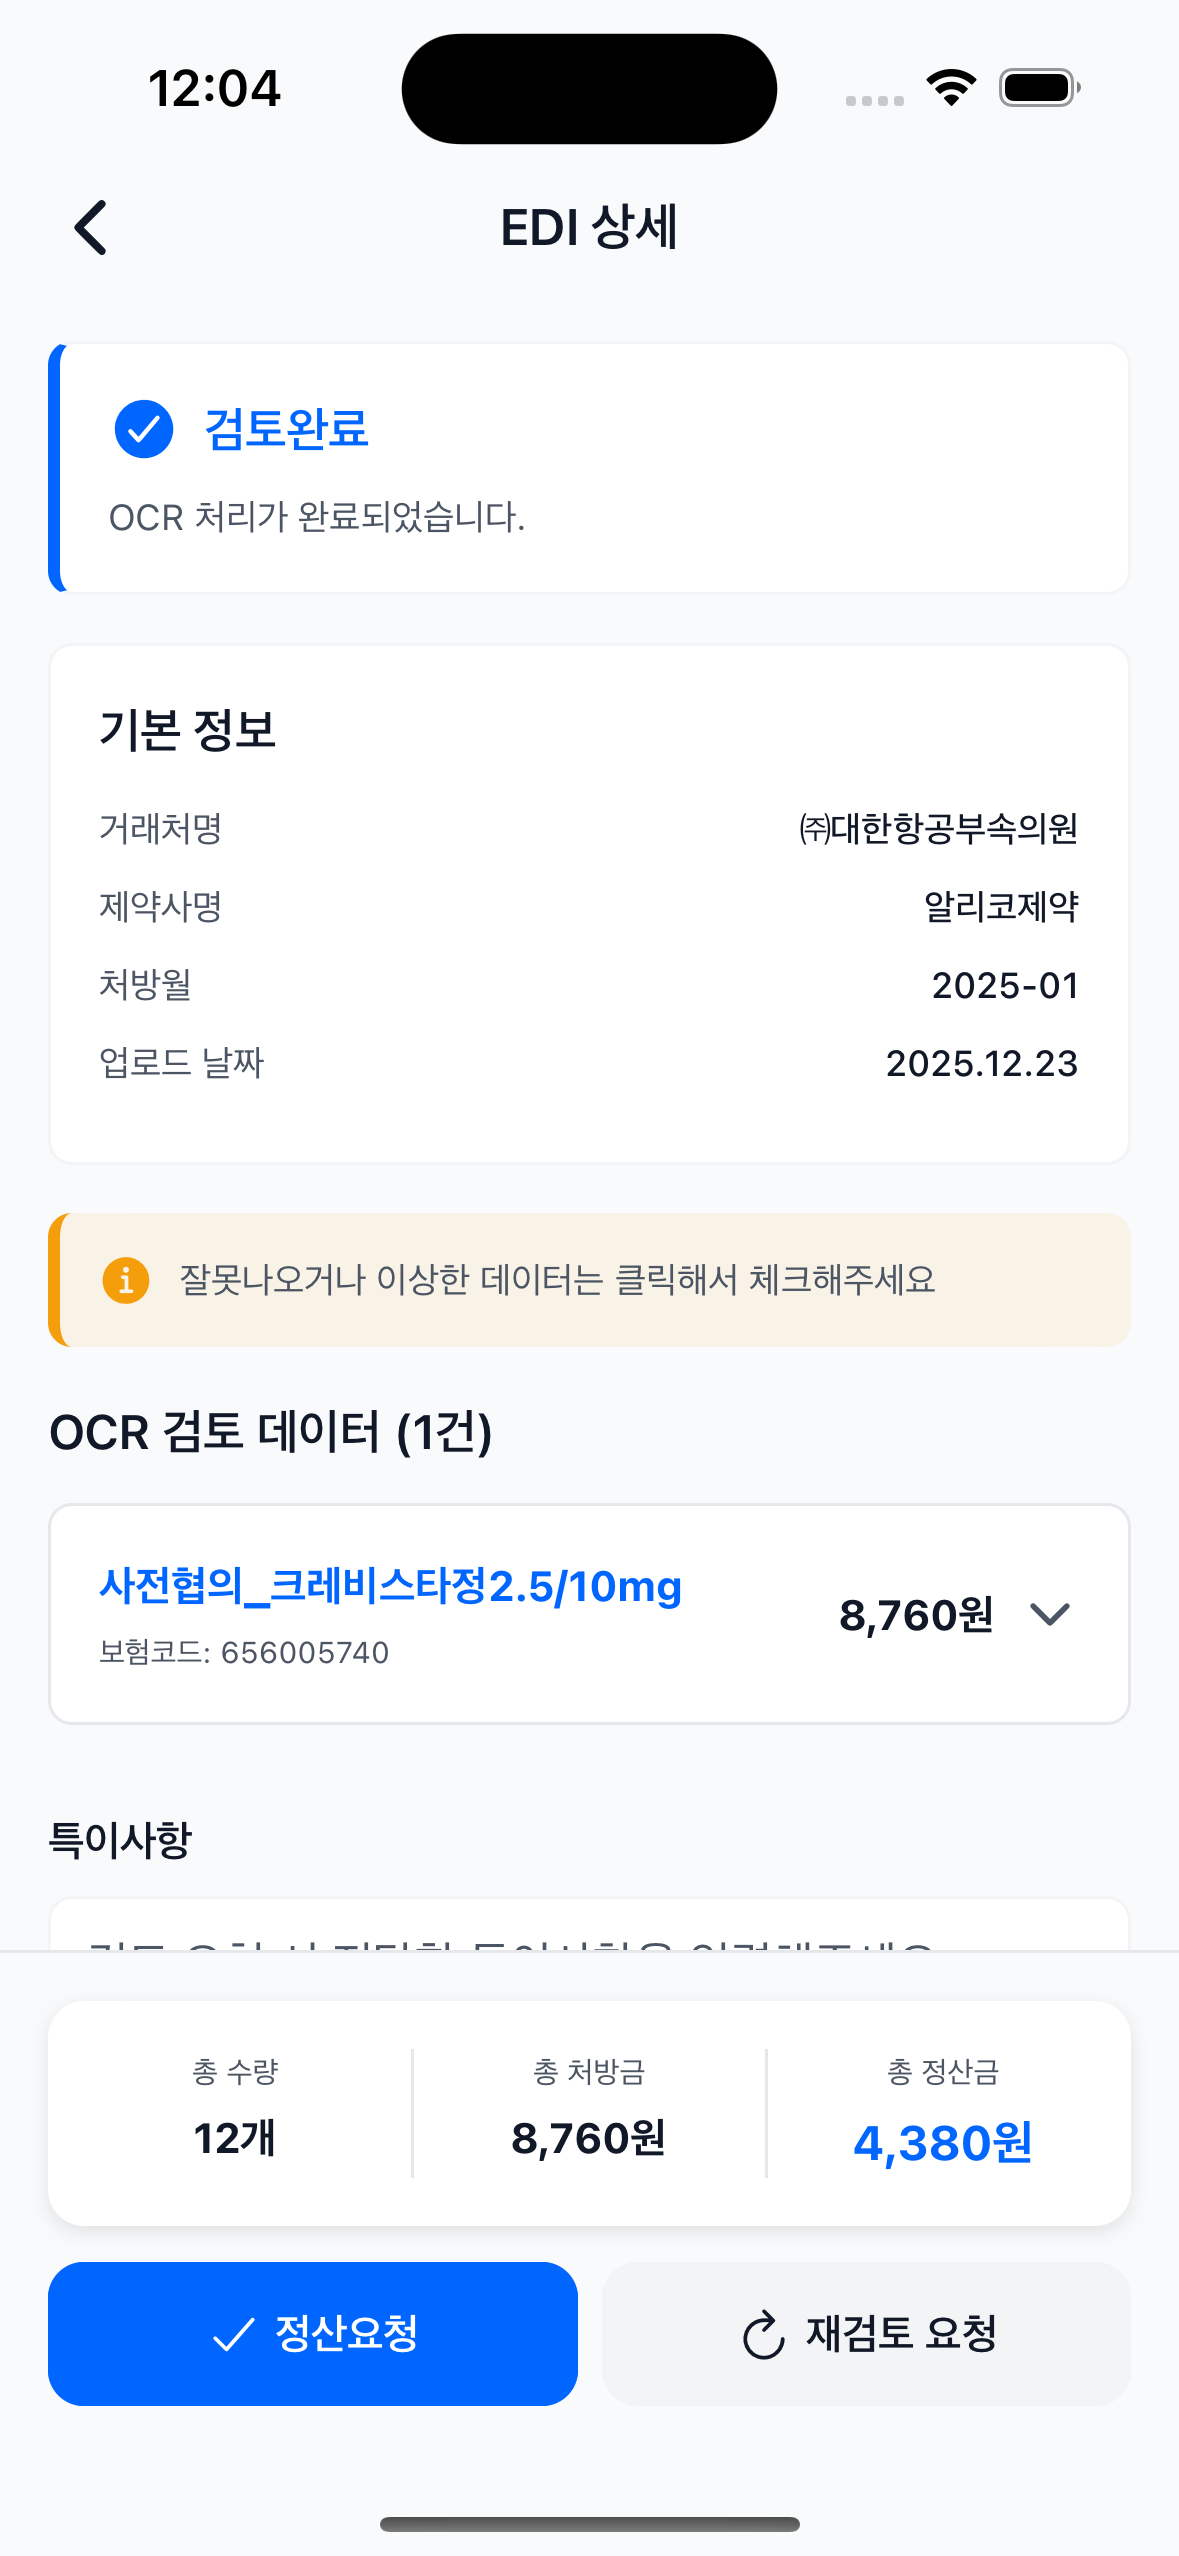Viewport: 1179px width, 2556px height.
Task: Tap the home indicator bar
Action: tap(589, 2524)
